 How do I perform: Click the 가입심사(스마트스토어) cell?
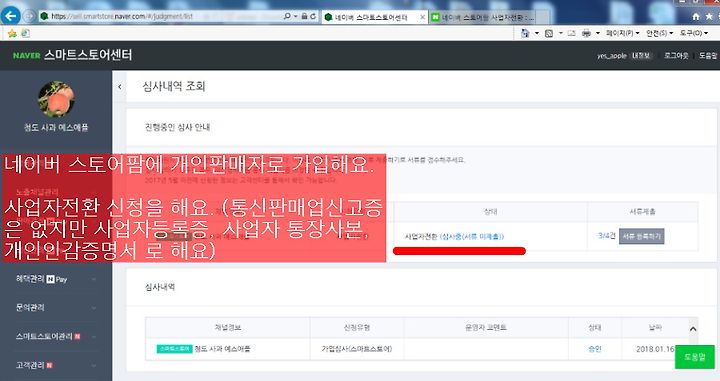pyautogui.click(x=357, y=349)
